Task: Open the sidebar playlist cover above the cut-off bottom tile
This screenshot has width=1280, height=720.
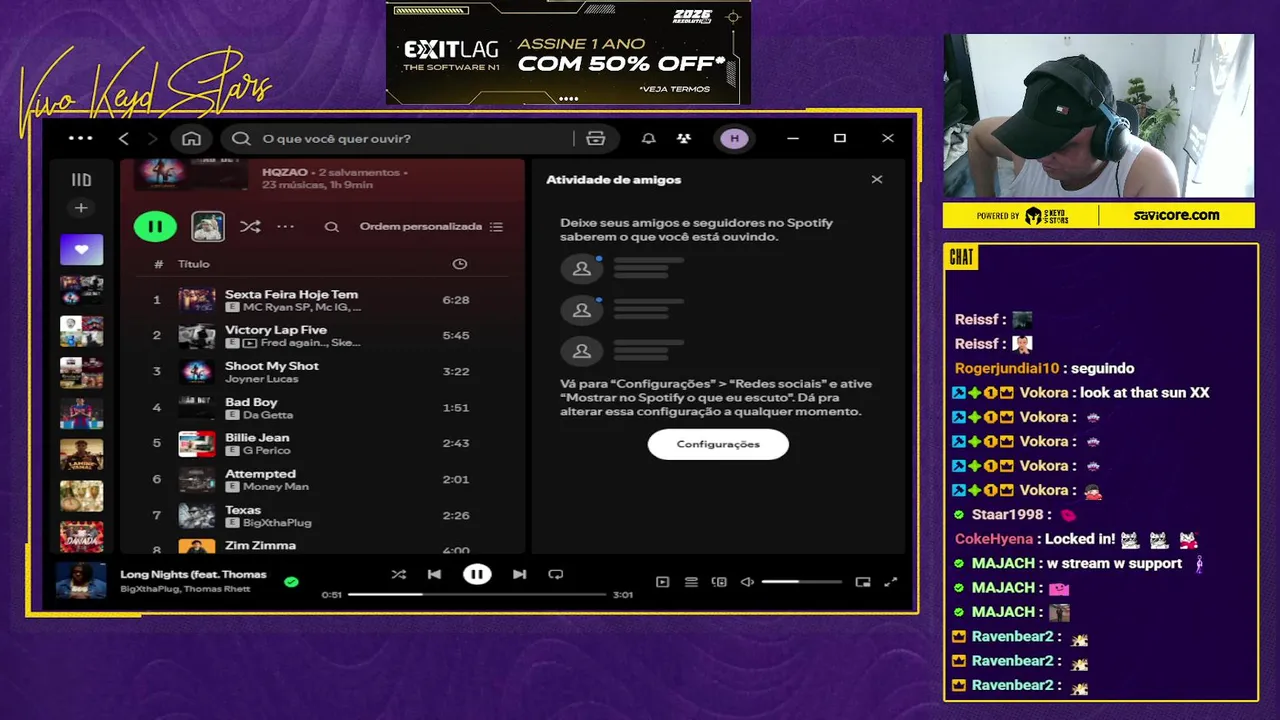Action: (x=81, y=496)
